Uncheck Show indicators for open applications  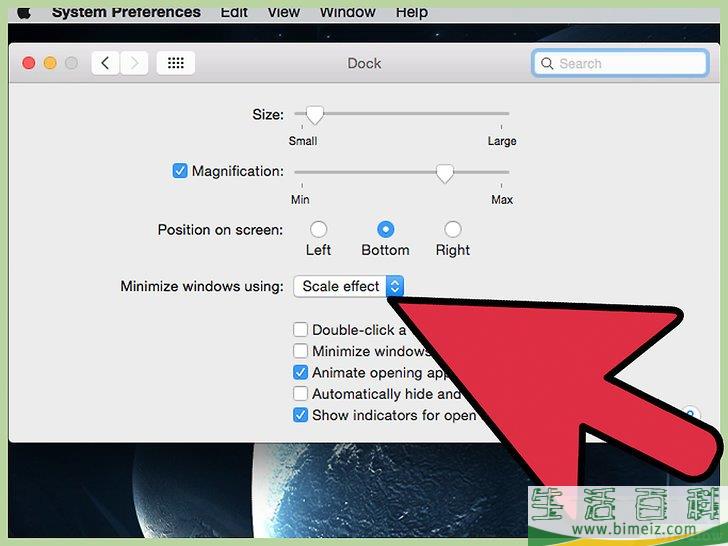[x=300, y=415]
